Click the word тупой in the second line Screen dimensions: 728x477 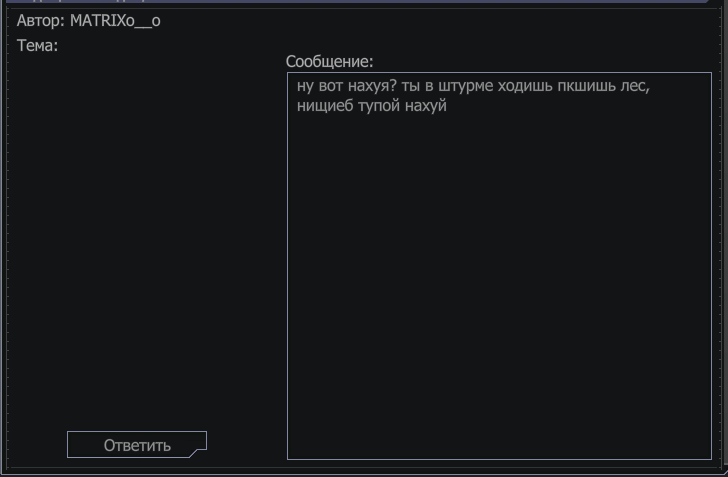[379, 106]
